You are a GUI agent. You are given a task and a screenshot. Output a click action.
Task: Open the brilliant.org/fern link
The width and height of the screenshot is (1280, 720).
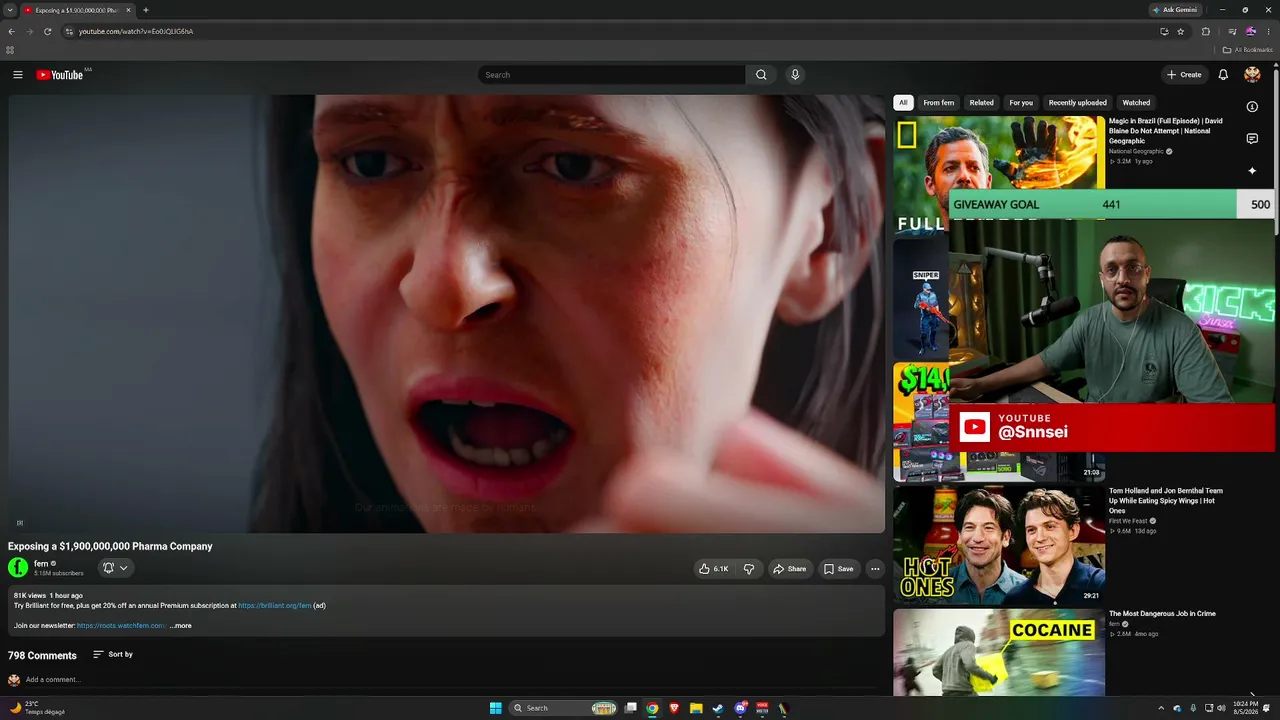click(x=275, y=606)
